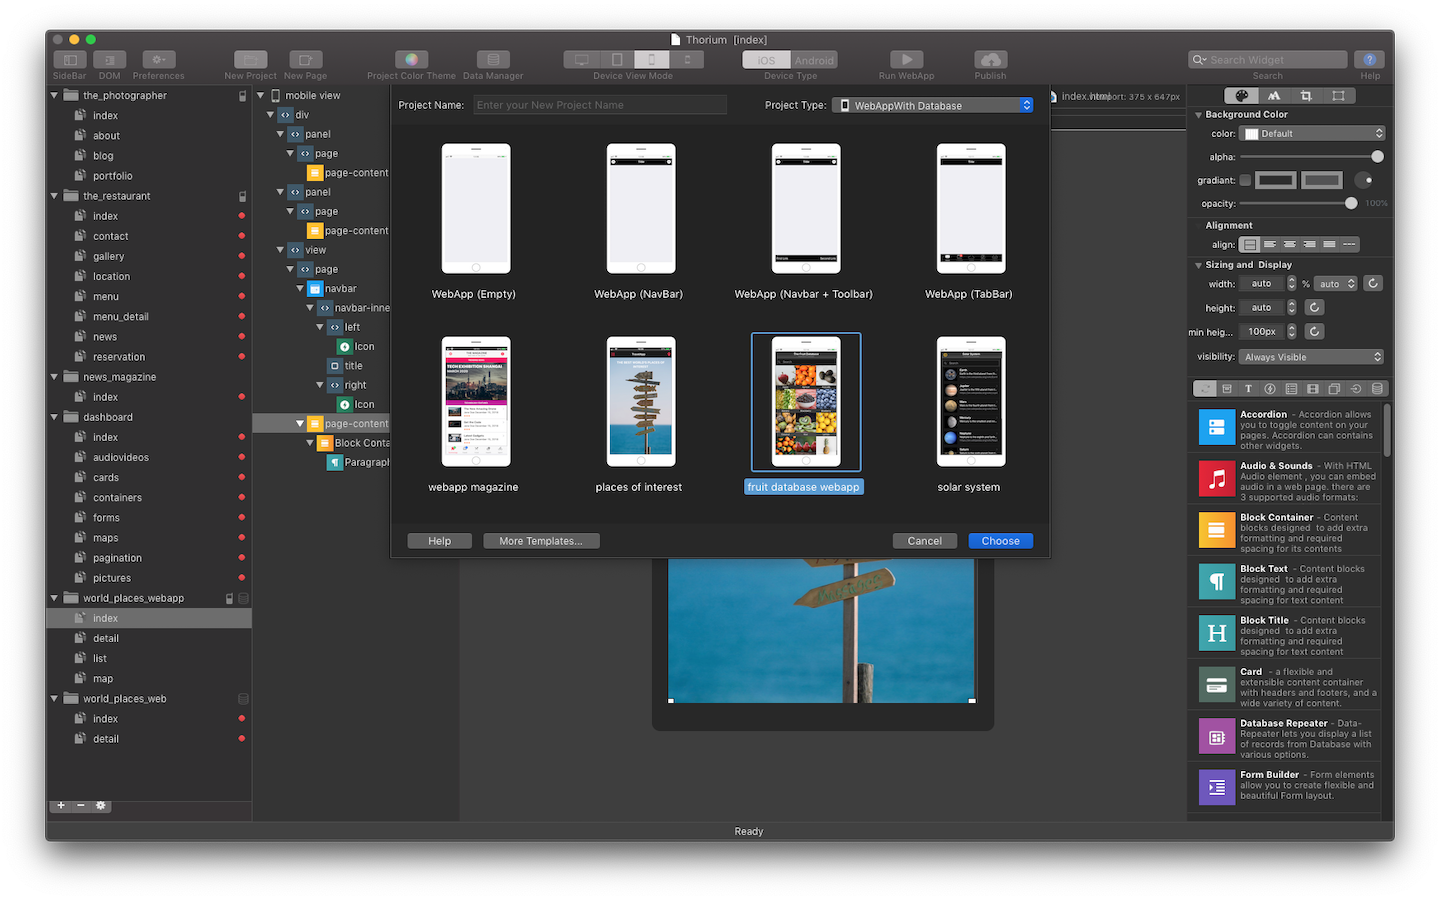Cancel the new project dialog
This screenshot has width=1440, height=900.
[x=924, y=541]
